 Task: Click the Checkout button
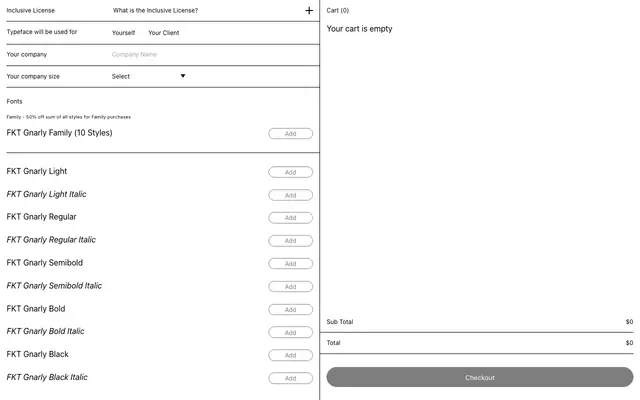480,377
